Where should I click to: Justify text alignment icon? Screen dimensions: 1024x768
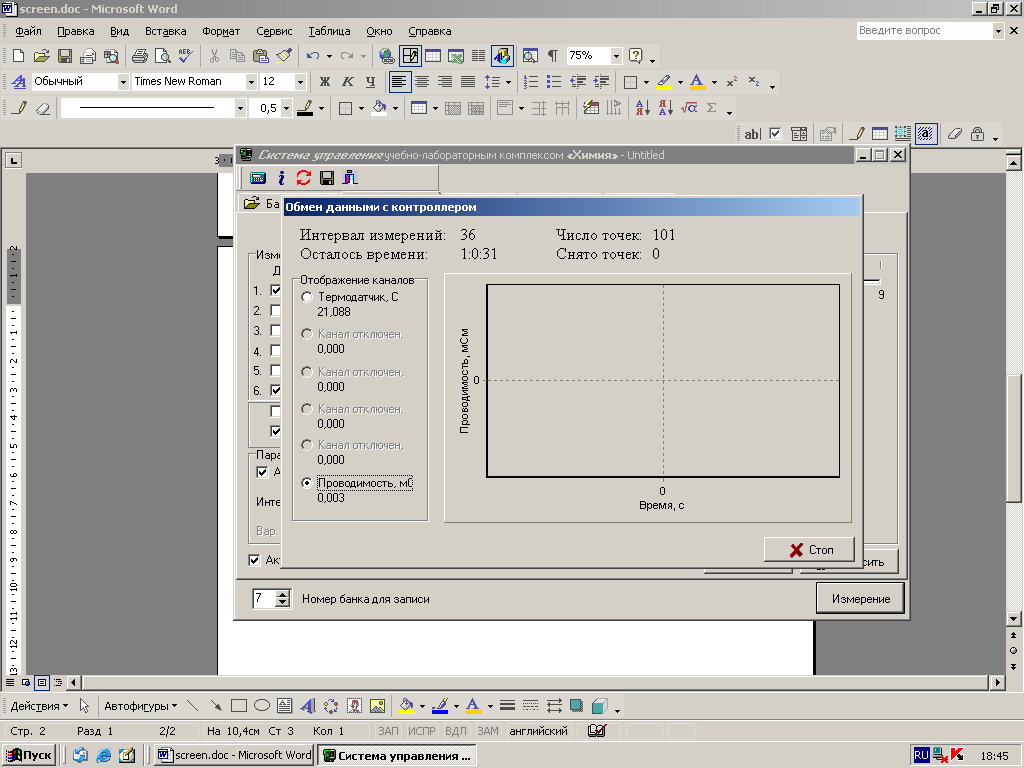point(468,82)
